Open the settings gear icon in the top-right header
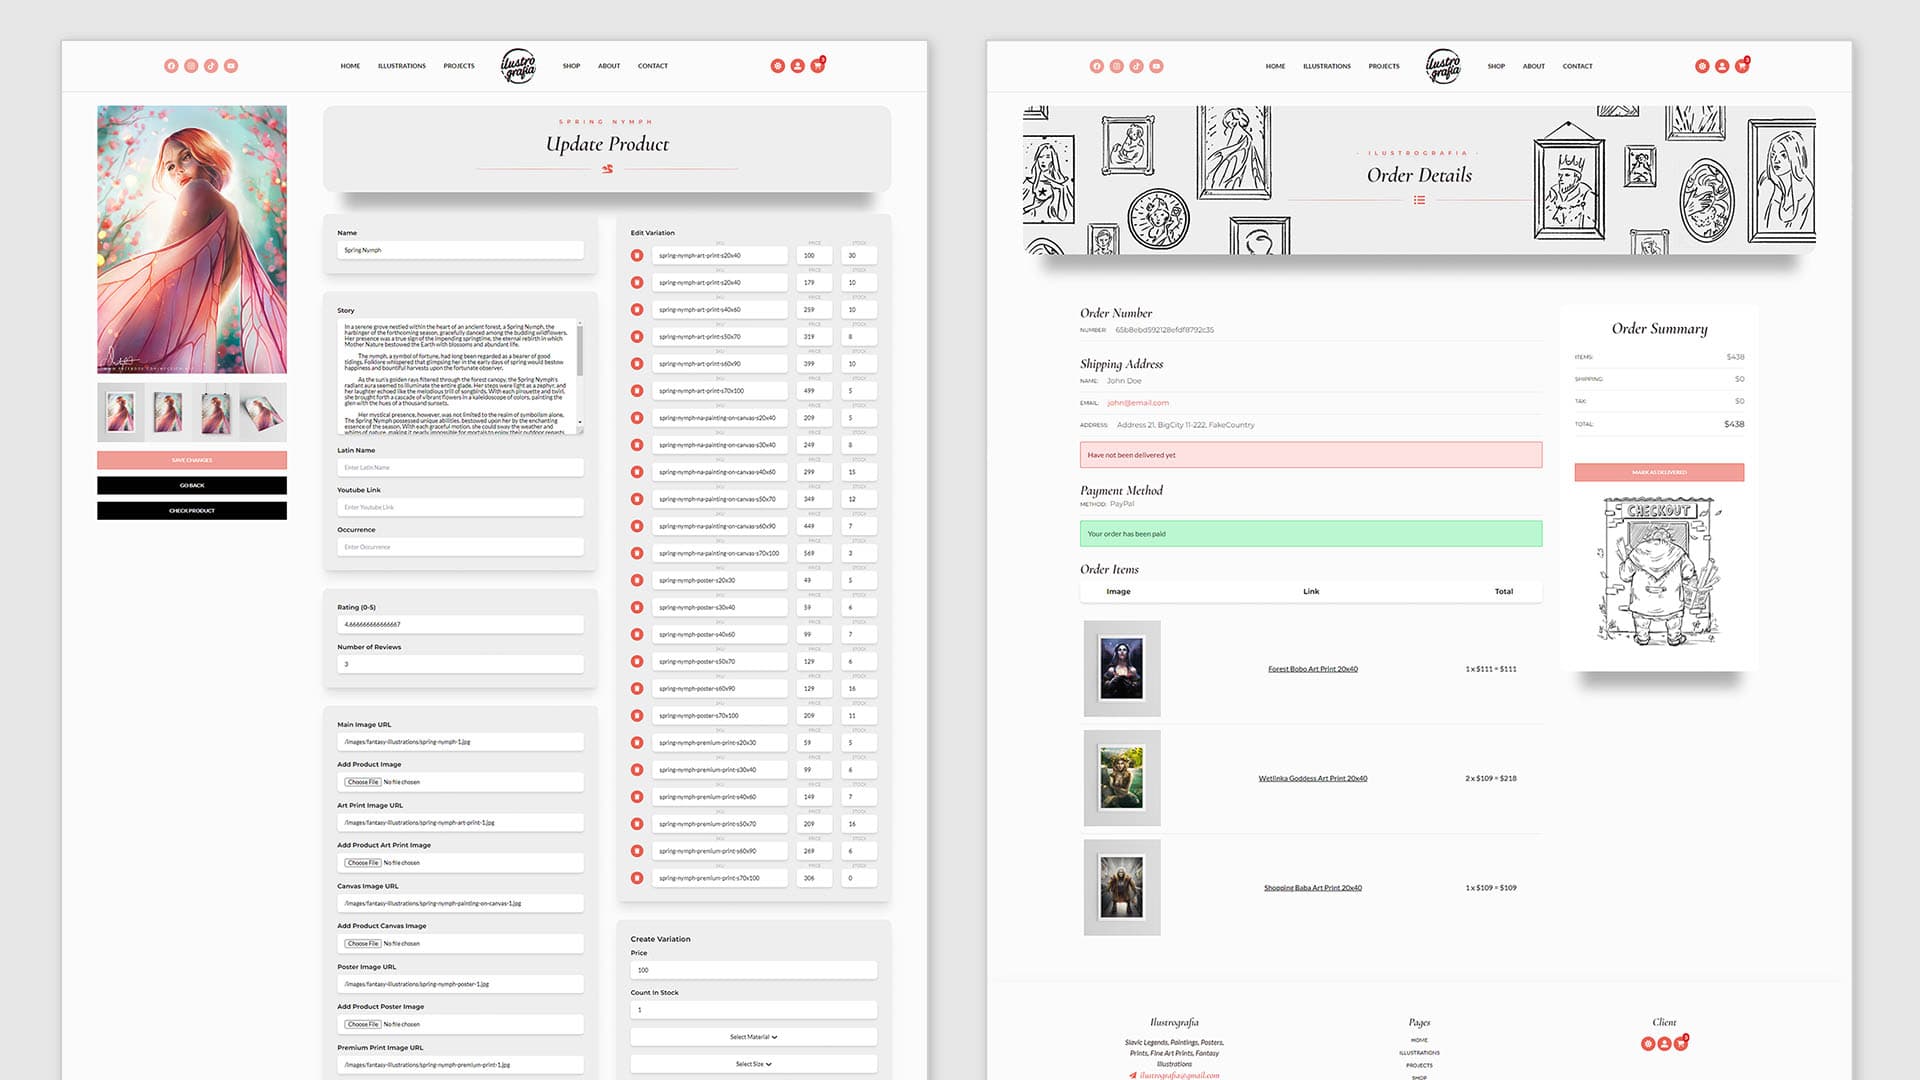 tap(778, 65)
